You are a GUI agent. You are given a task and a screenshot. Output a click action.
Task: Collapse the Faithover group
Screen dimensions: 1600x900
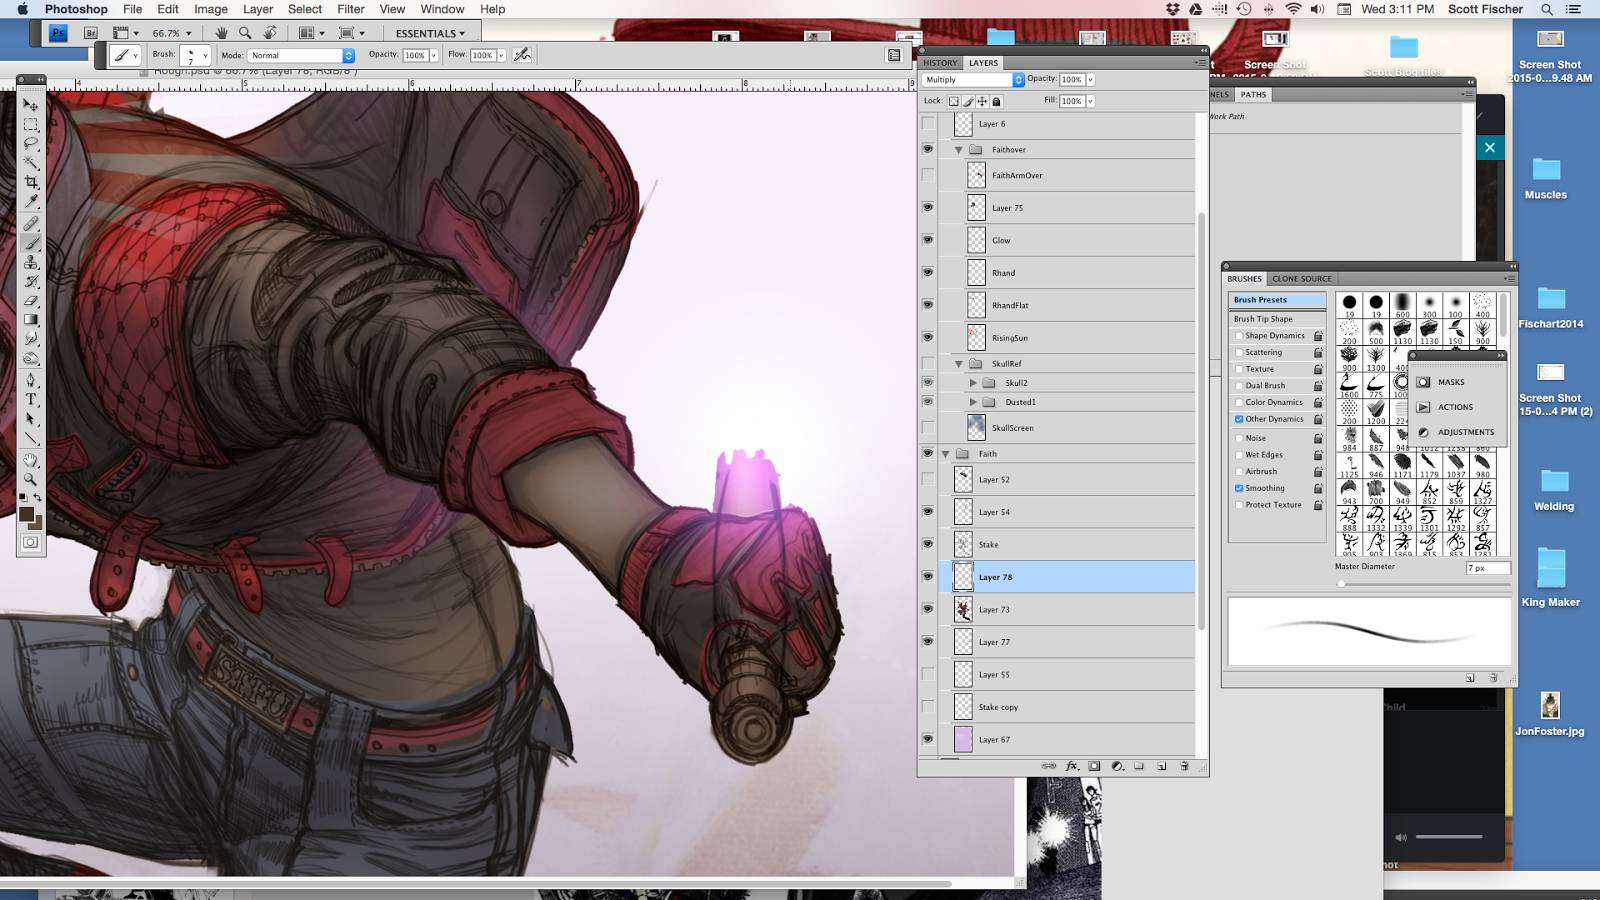[x=958, y=150]
